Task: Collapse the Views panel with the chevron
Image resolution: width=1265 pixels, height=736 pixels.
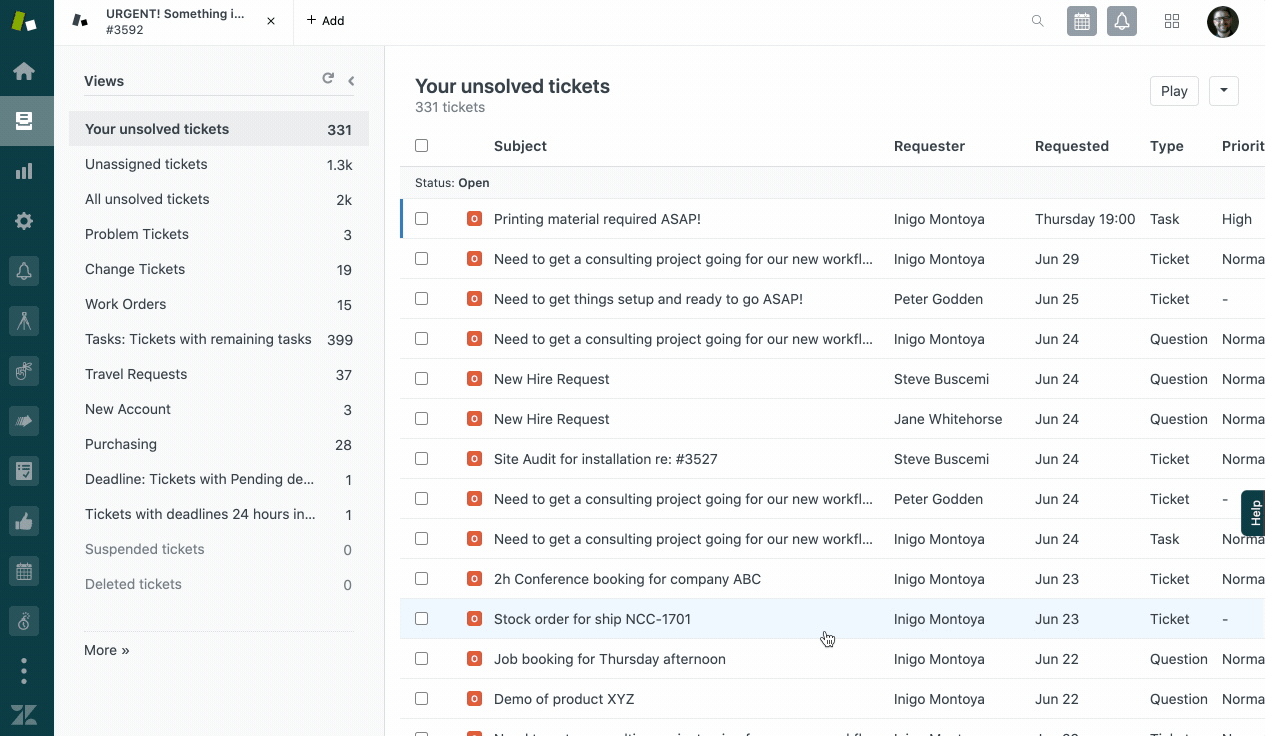Action: [350, 80]
